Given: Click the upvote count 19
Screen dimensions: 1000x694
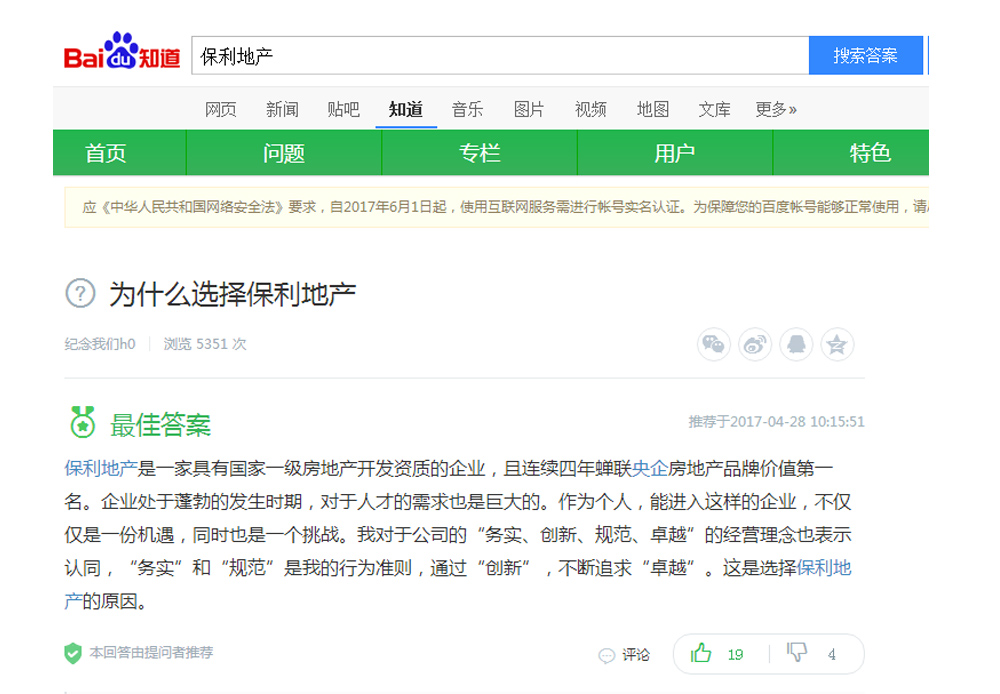Looking at the screenshot, I should [735, 654].
